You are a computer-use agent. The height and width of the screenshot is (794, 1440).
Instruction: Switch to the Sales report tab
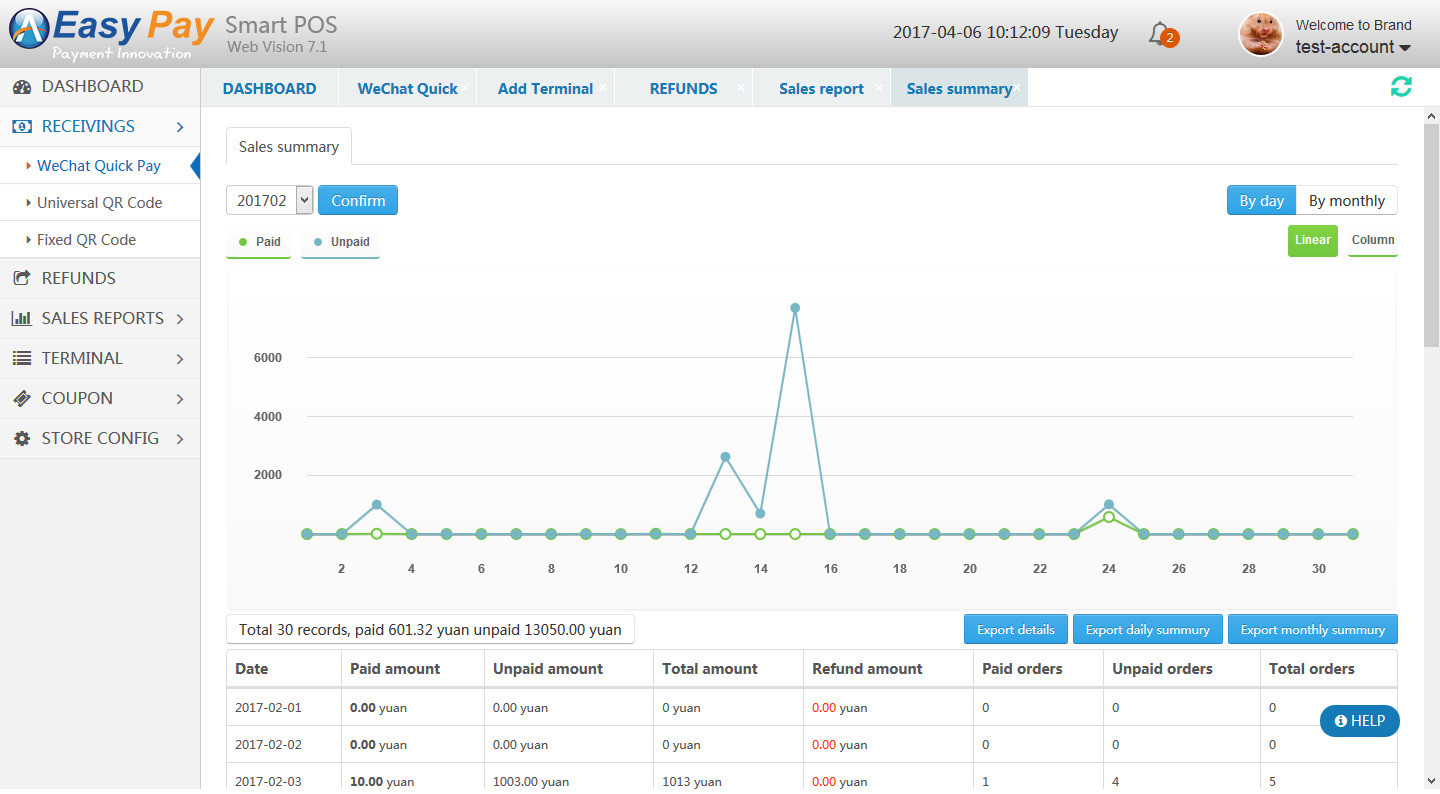[x=821, y=89]
